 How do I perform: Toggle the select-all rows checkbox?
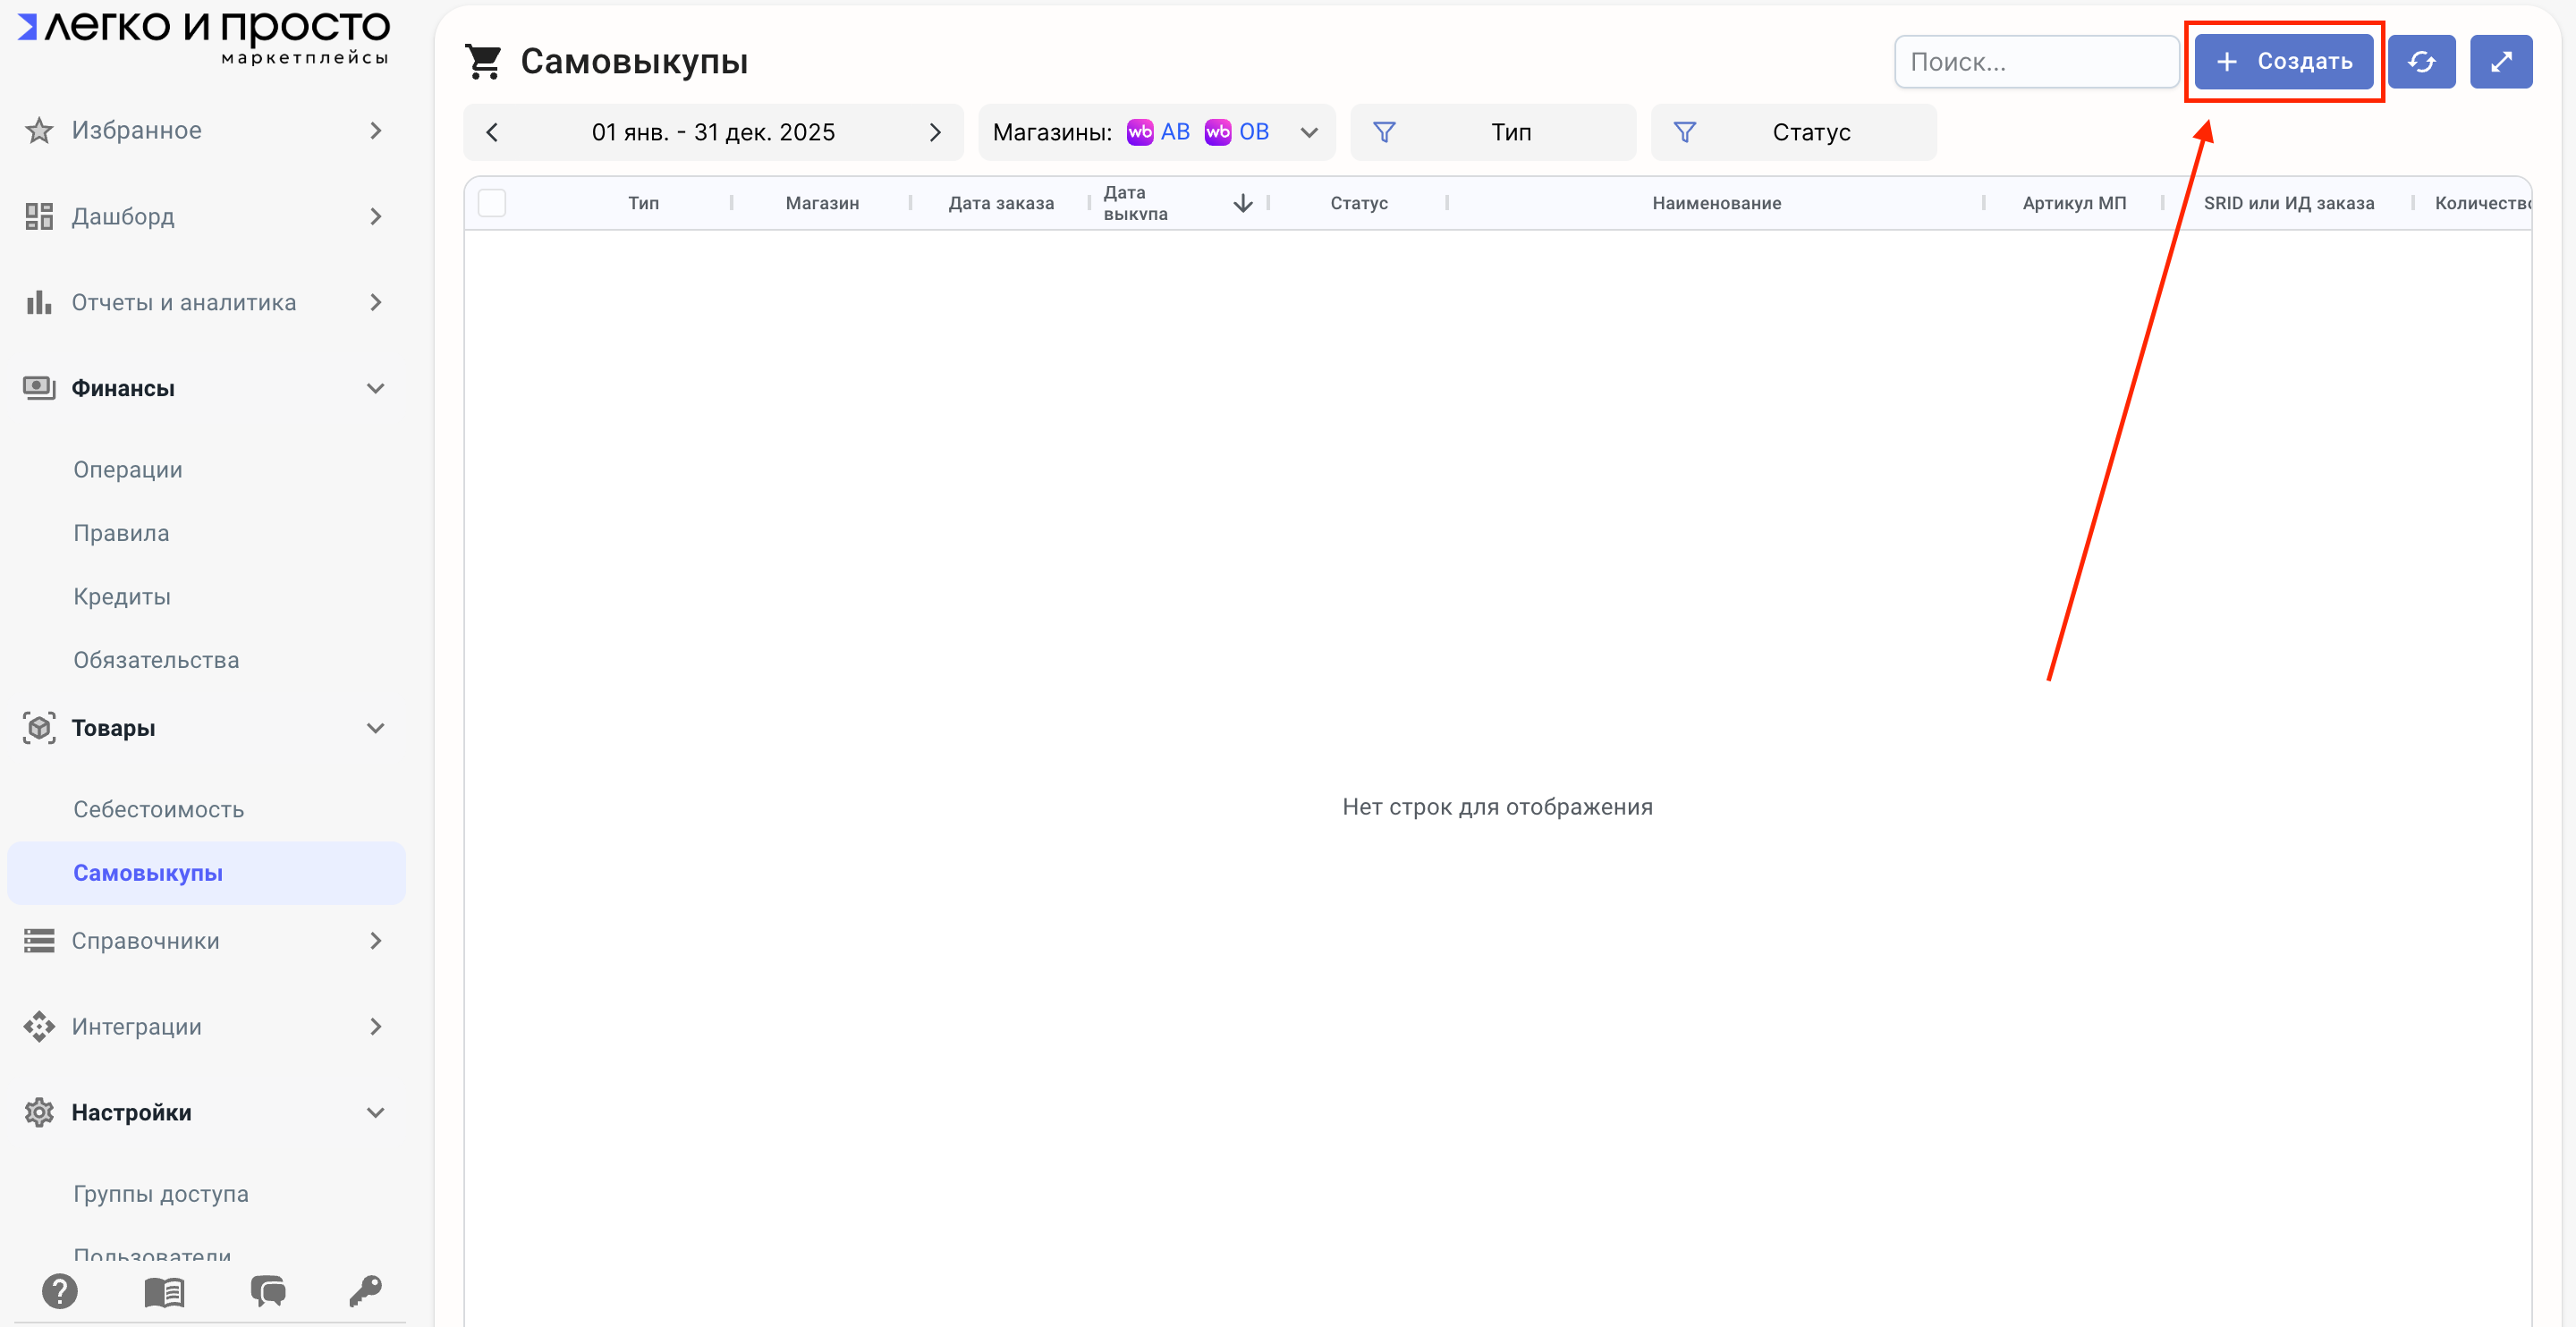pos(492,203)
